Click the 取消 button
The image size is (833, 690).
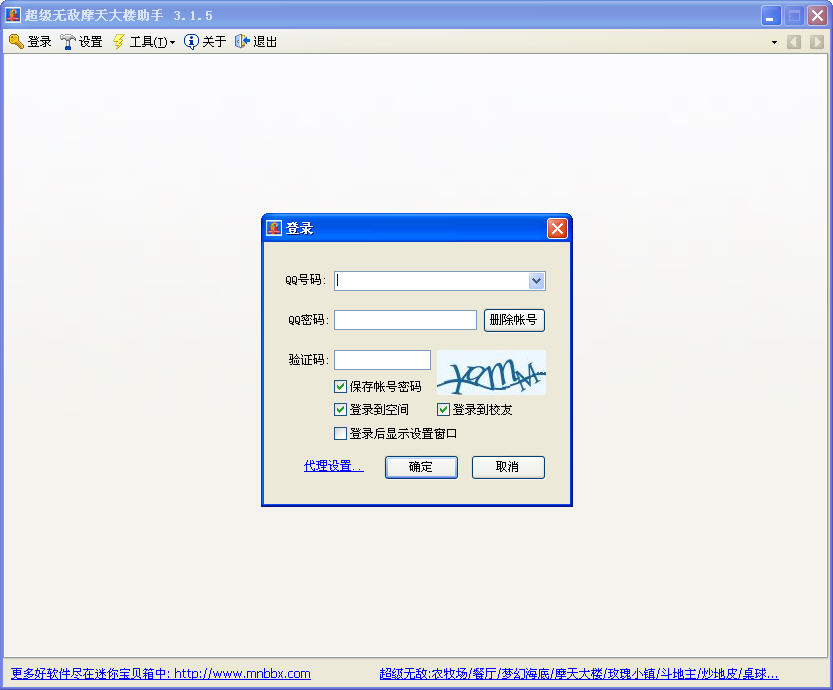pos(508,467)
